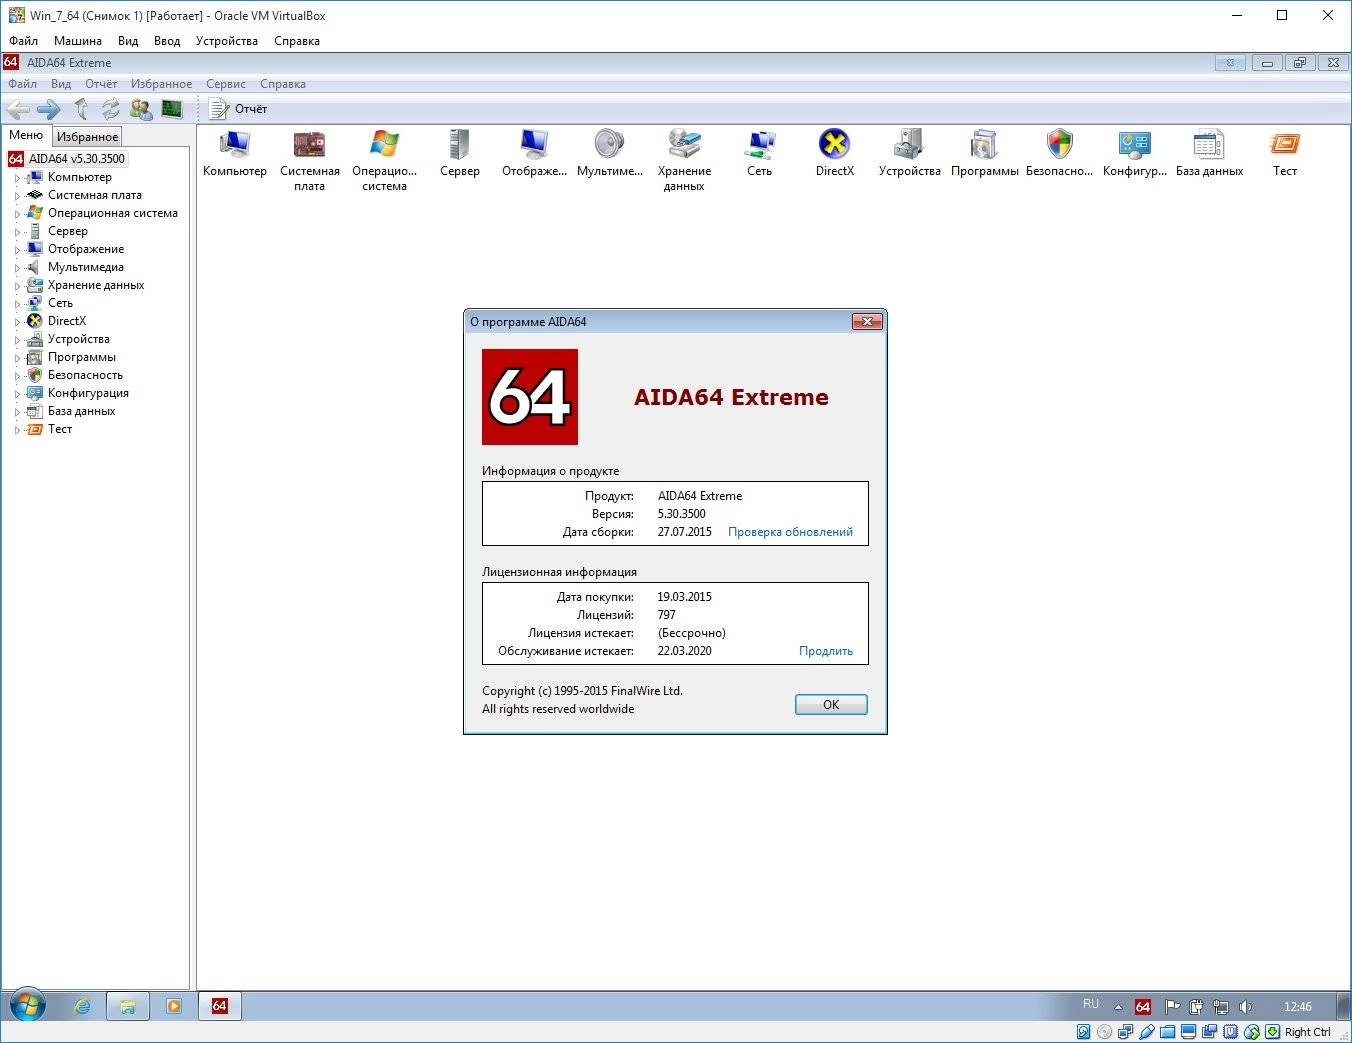1352x1043 pixels.
Task: Click the Refresh toolbar icon
Action: (111, 109)
